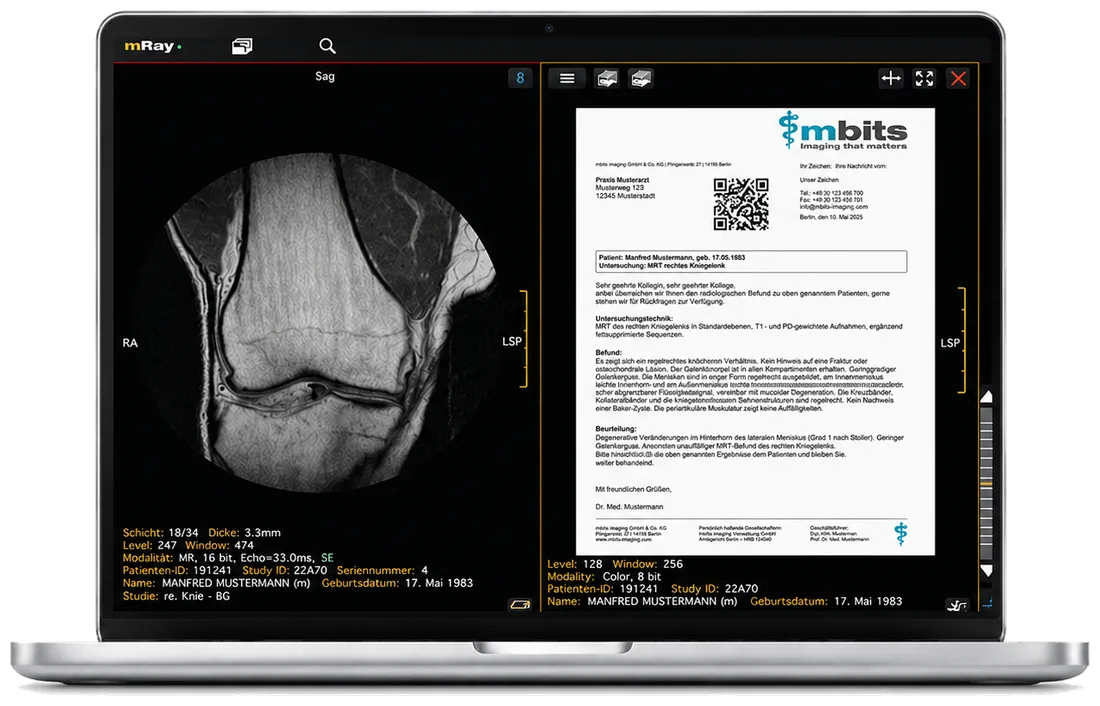Image resolution: width=1100 pixels, height=706 pixels.
Task: Click the second of the two scanner icons
Action: [640, 79]
